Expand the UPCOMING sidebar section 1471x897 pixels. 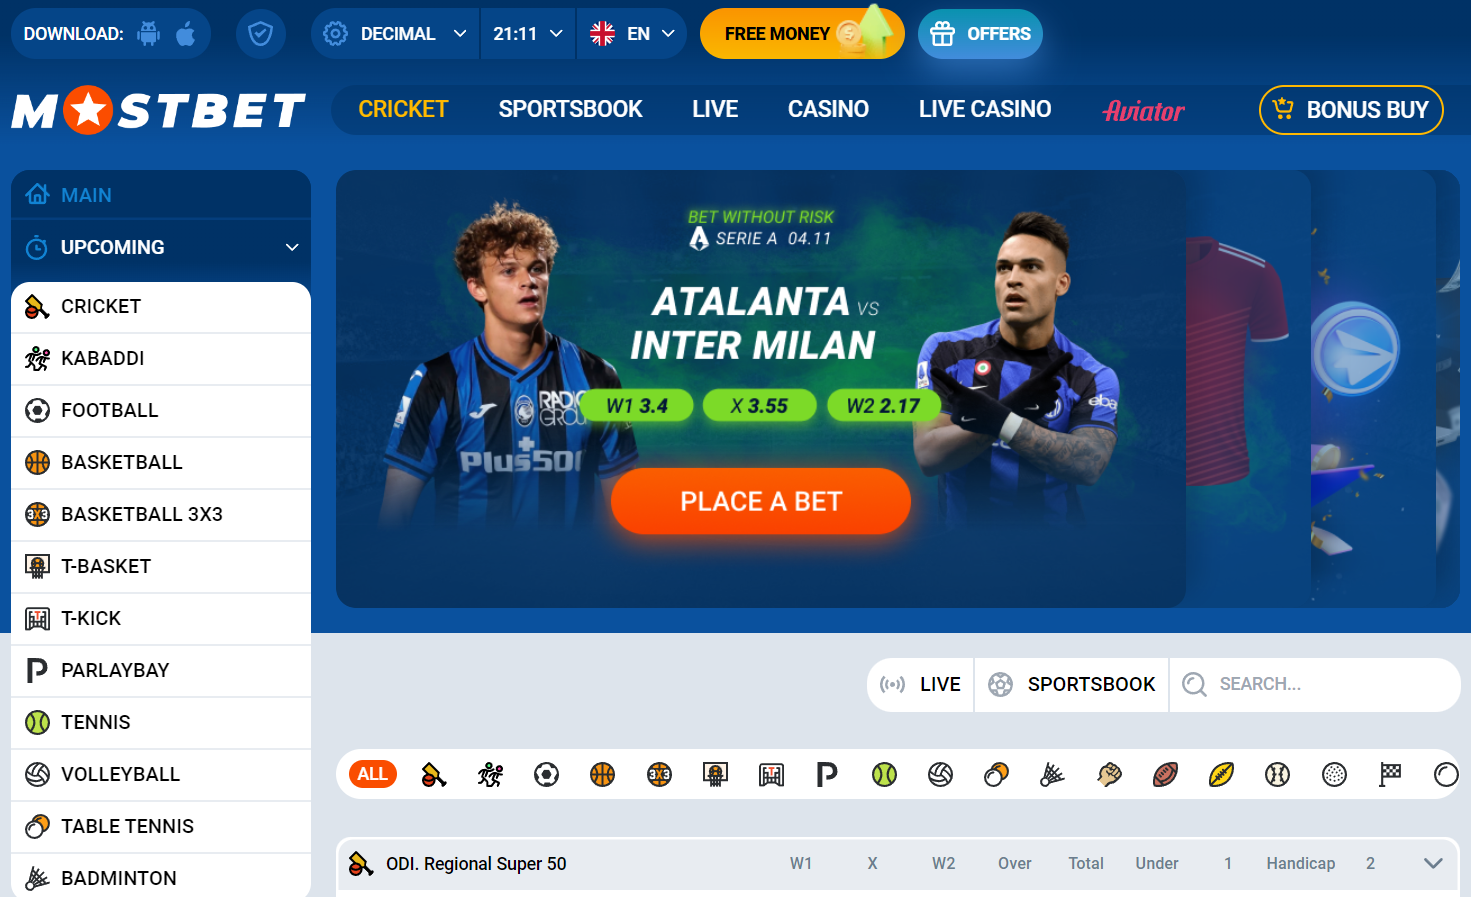[161, 247]
